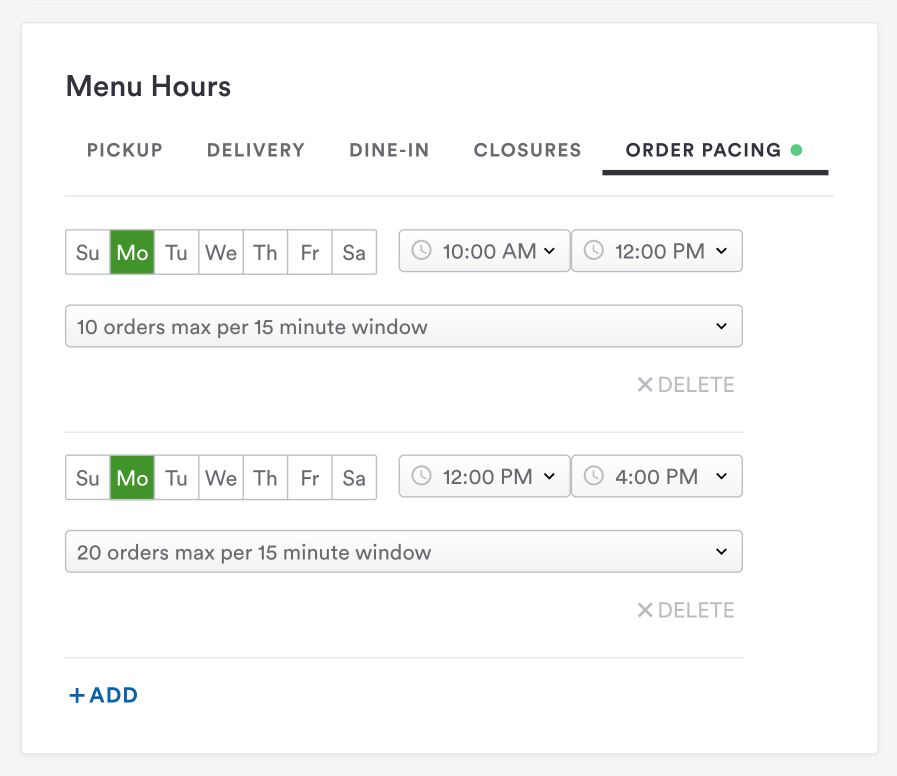Toggle Monday off in the first pacing rule
The image size is (897, 776).
132,252
